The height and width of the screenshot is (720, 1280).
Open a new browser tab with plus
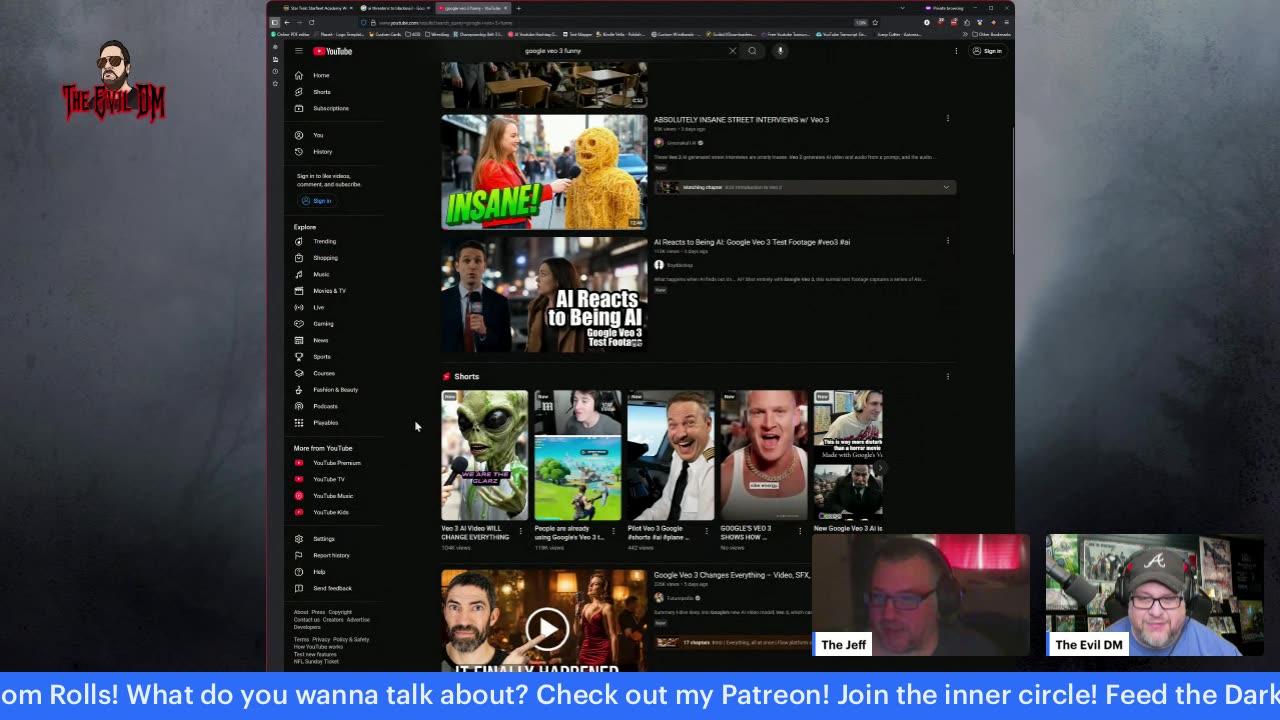518,8
